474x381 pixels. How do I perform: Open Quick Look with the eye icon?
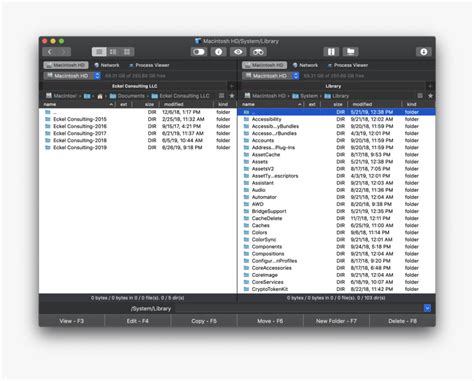tap(238, 52)
